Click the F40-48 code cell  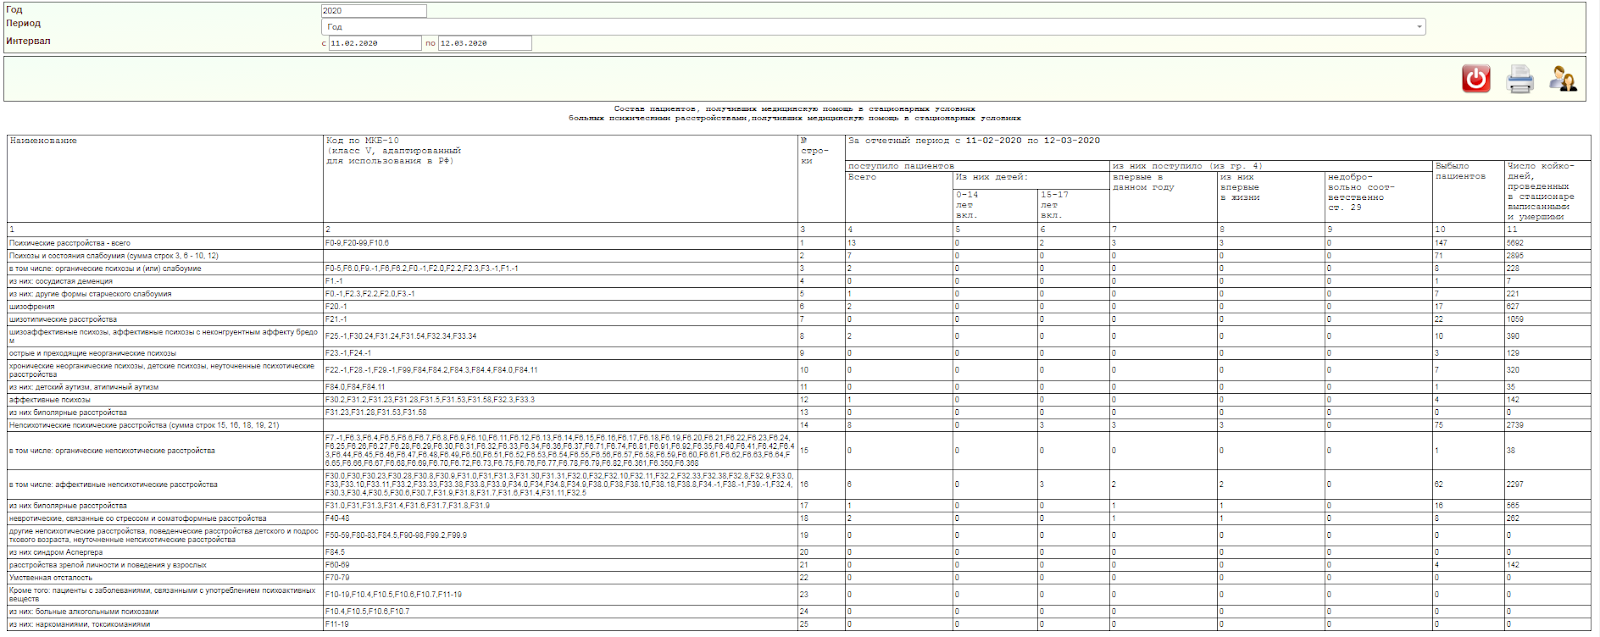tap(337, 519)
